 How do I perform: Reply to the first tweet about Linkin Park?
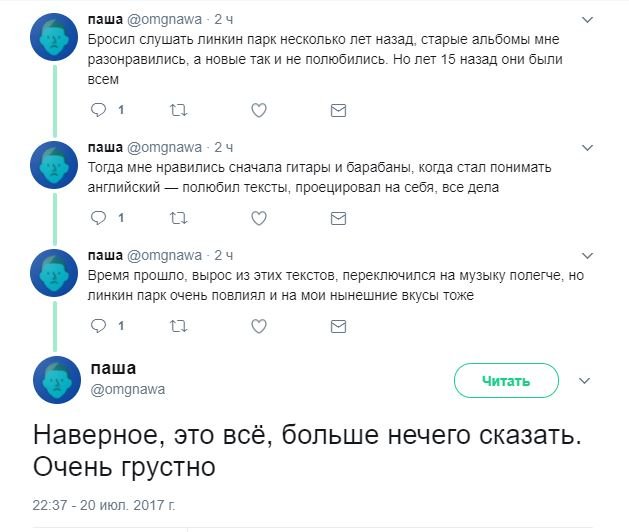(99, 110)
